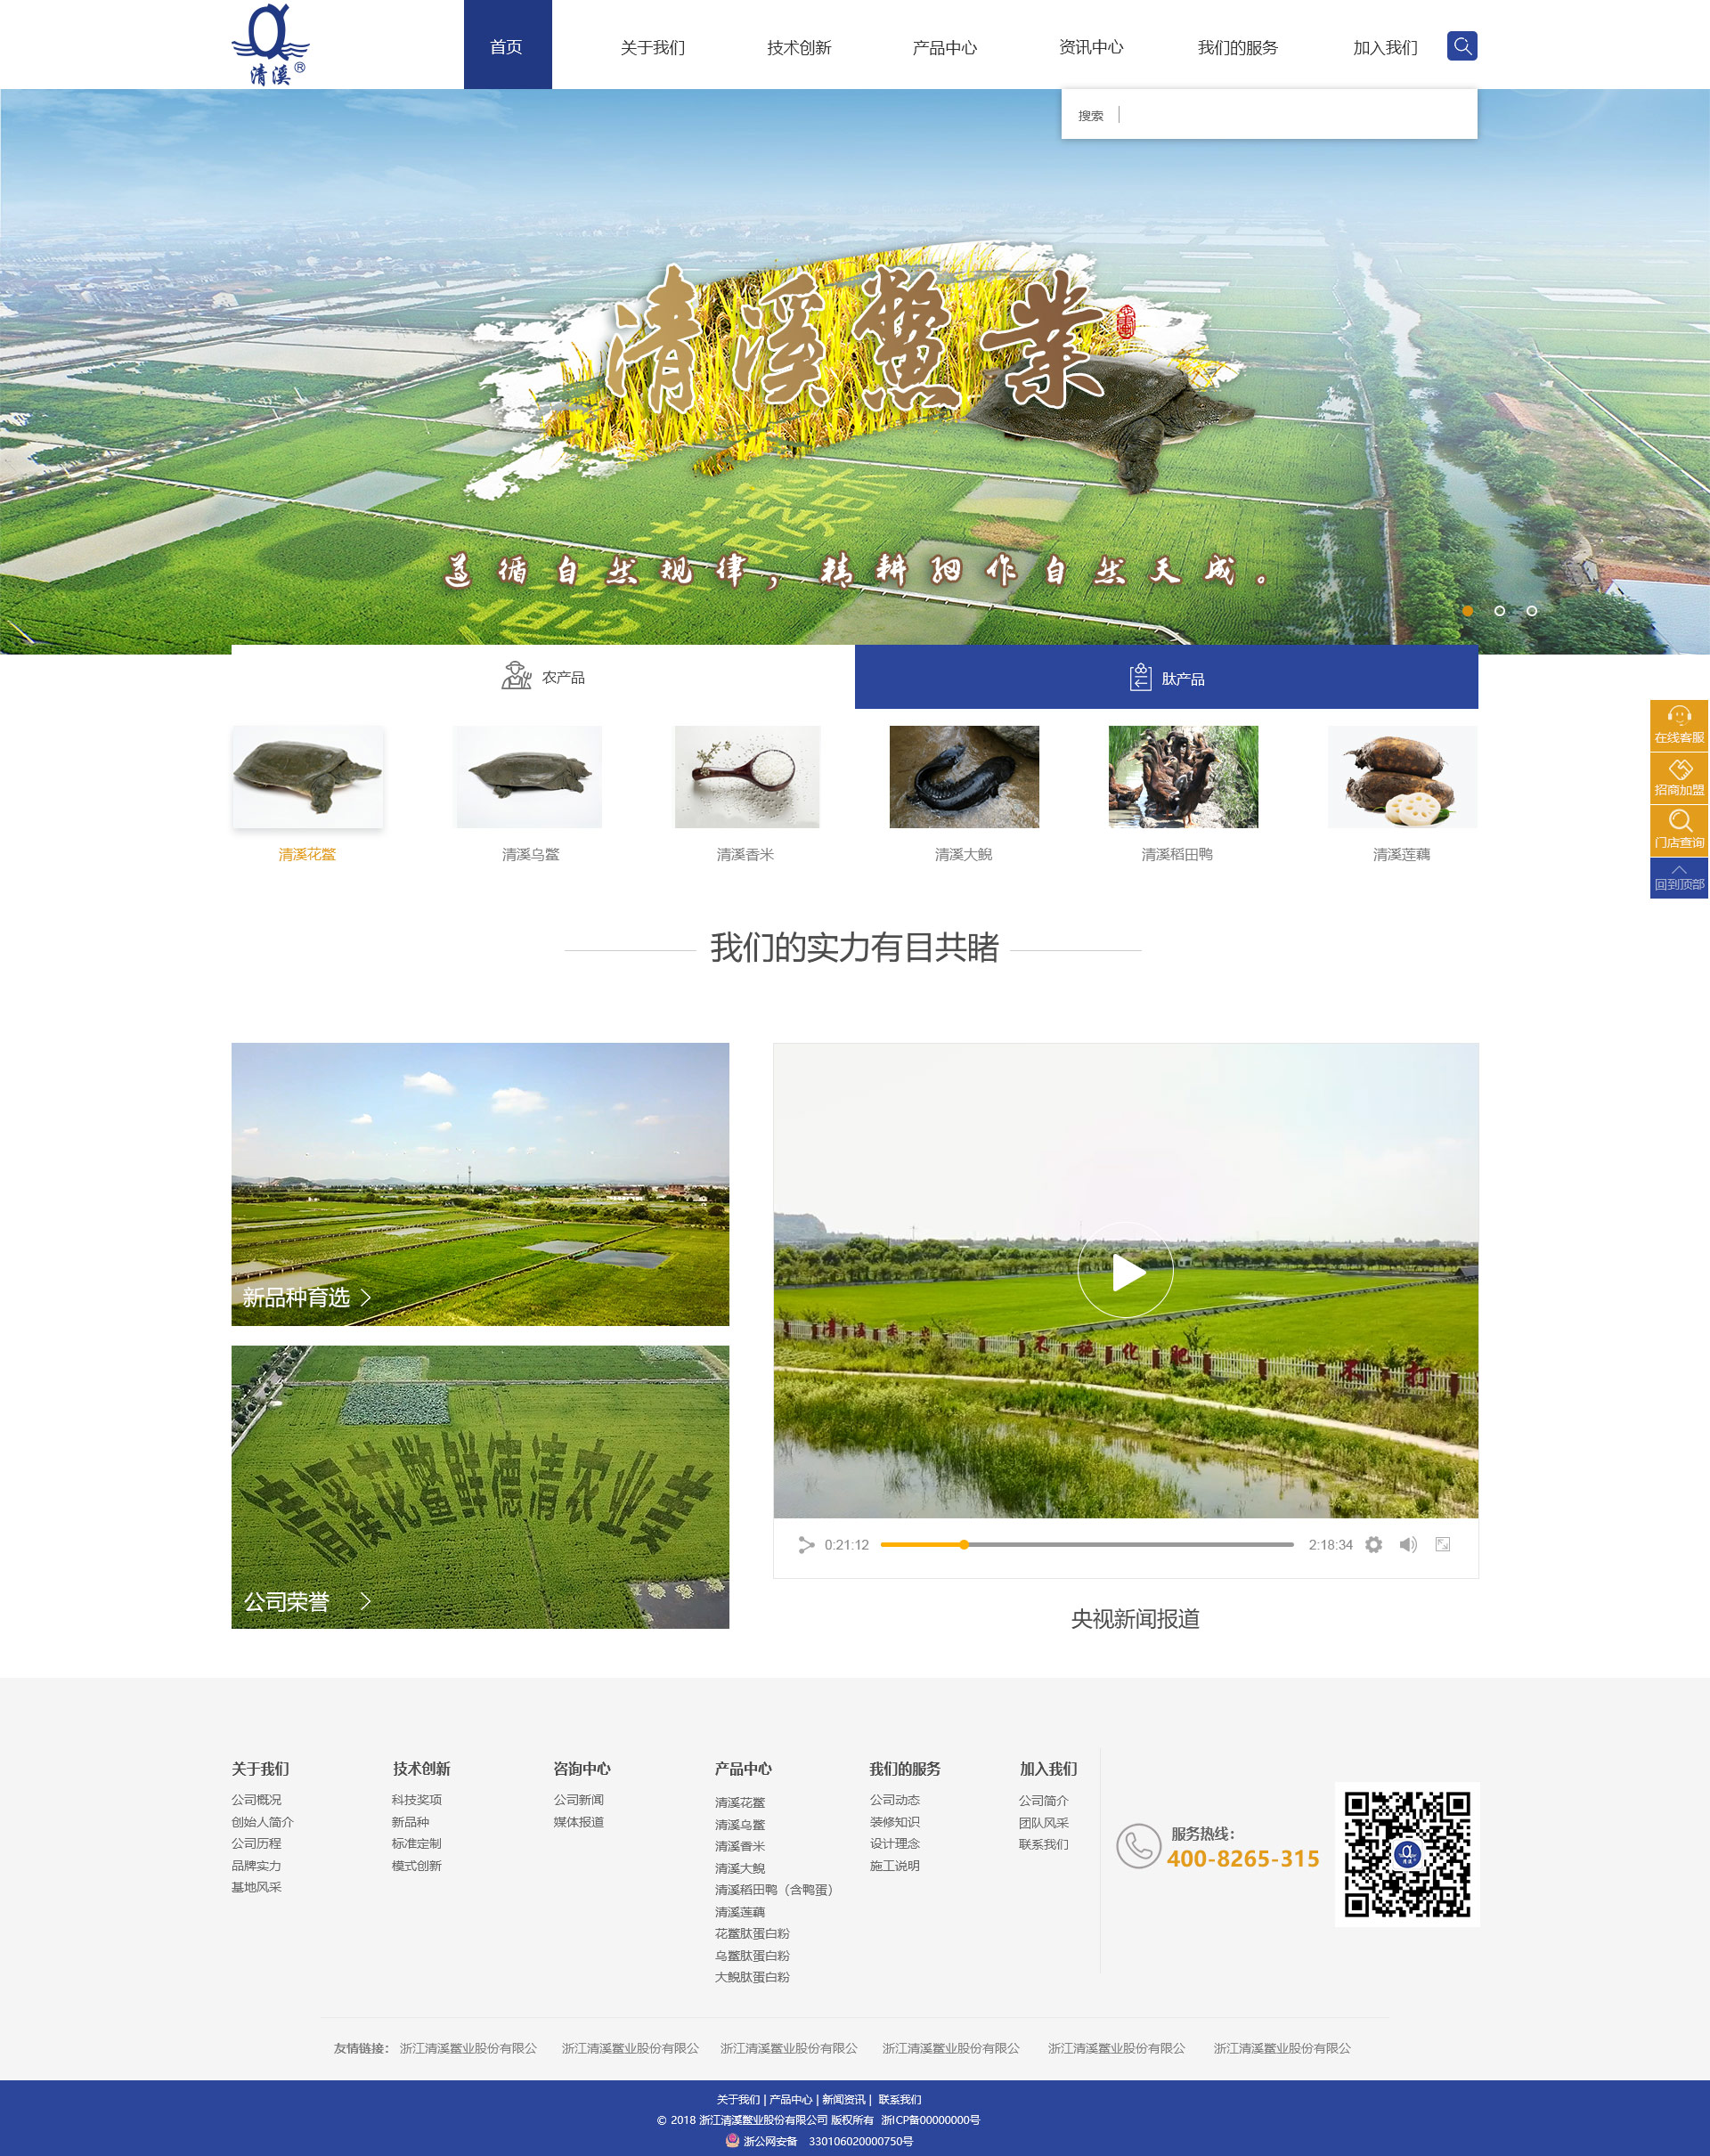Click the search magnifier icon in header

pos(1461,46)
